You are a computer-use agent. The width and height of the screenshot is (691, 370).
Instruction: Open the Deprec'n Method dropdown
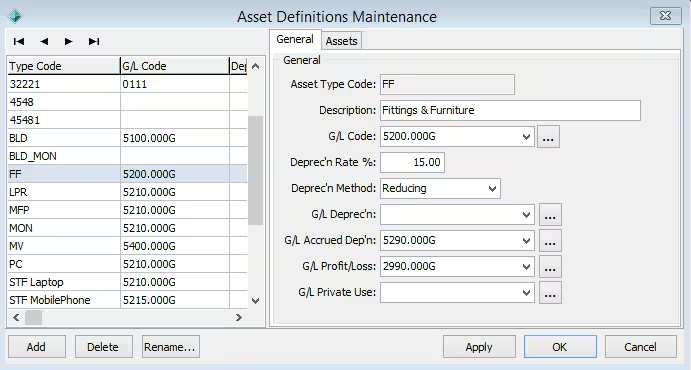point(492,189)
